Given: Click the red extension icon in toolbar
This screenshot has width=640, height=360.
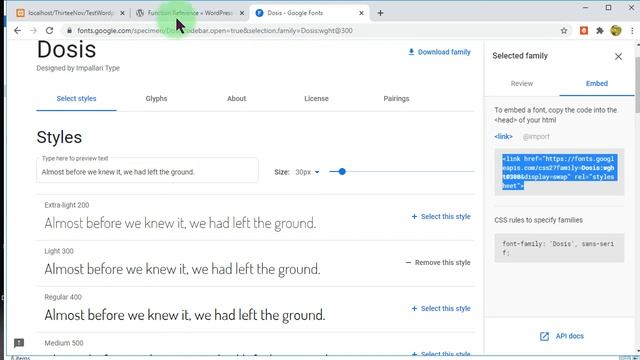Looking at the screenshot, I should [x=584, y=31].
